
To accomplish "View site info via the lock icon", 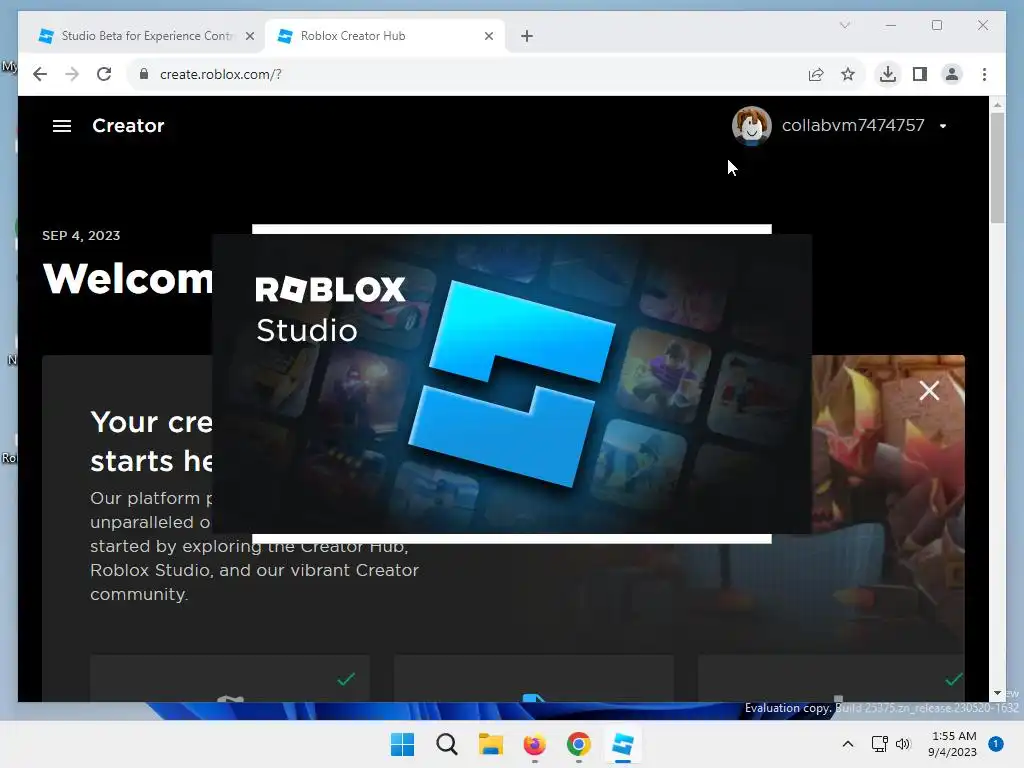I will pos(144,74).
